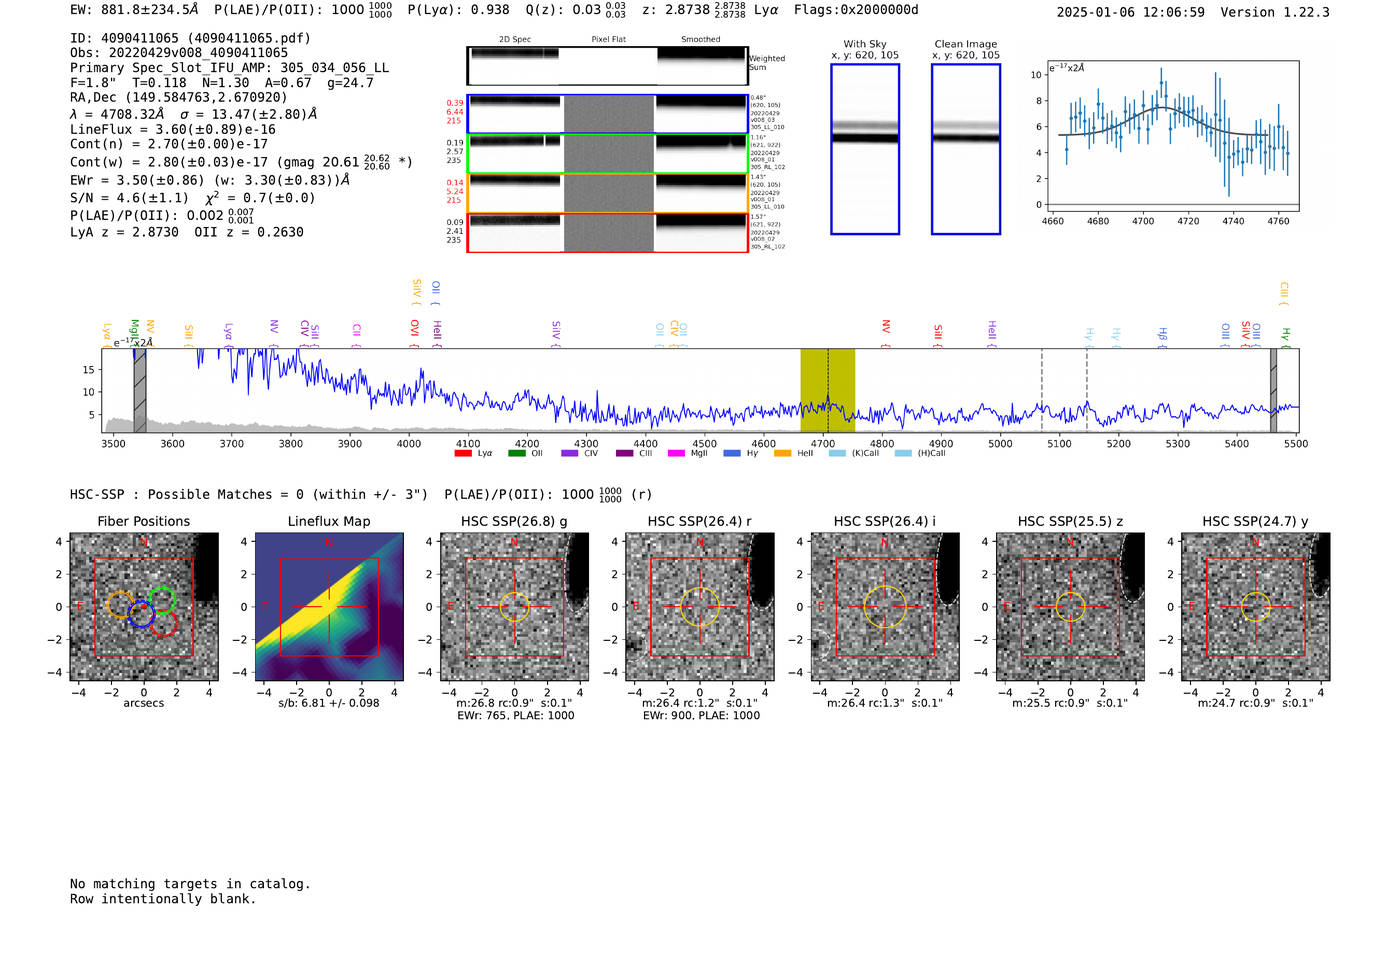The image size is (1400, 953).
Task: Click the orange fiber circle in Fiber Positions
Action: 119,604
